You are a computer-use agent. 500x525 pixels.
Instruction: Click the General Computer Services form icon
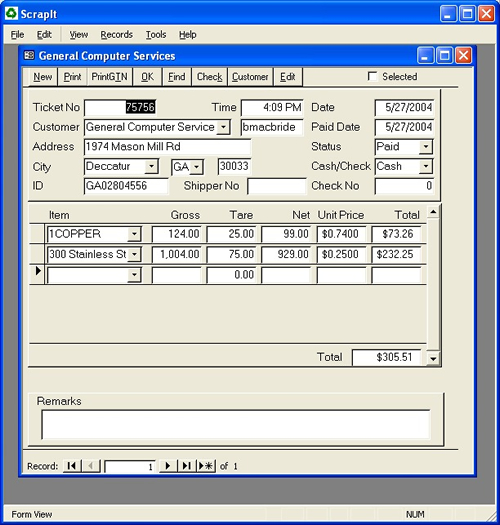pos(29,55)
